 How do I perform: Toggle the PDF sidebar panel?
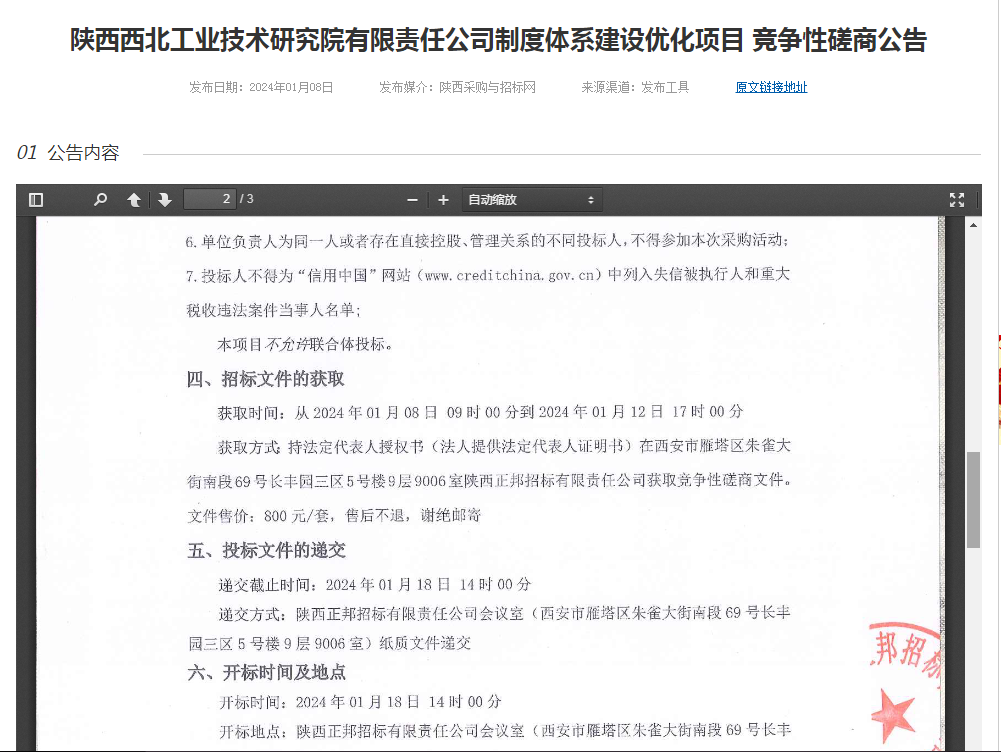pos(36,200)
